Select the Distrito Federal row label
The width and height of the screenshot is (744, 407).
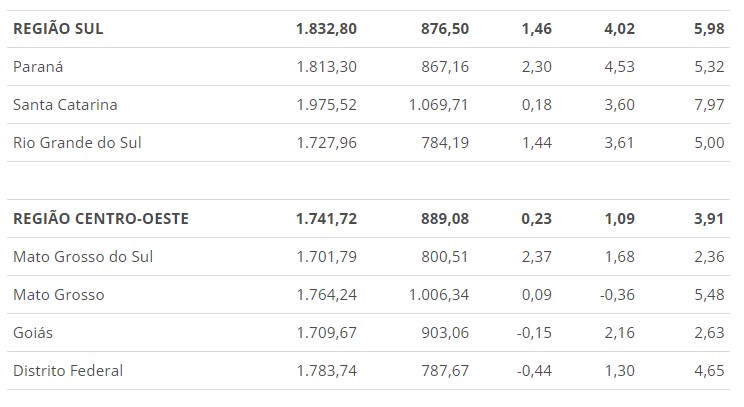(x=68, y=371)
